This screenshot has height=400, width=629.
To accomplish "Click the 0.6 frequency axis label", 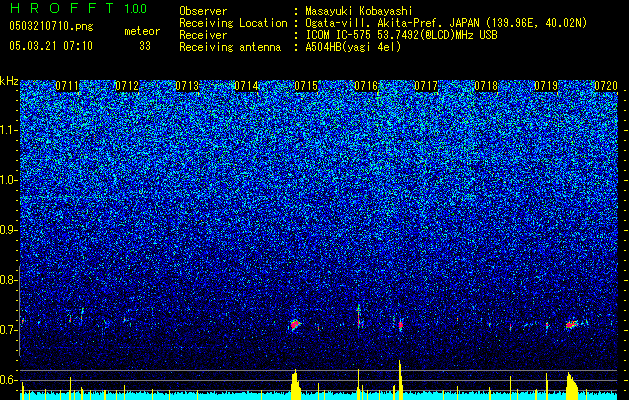I will click(x=9, y=380).
